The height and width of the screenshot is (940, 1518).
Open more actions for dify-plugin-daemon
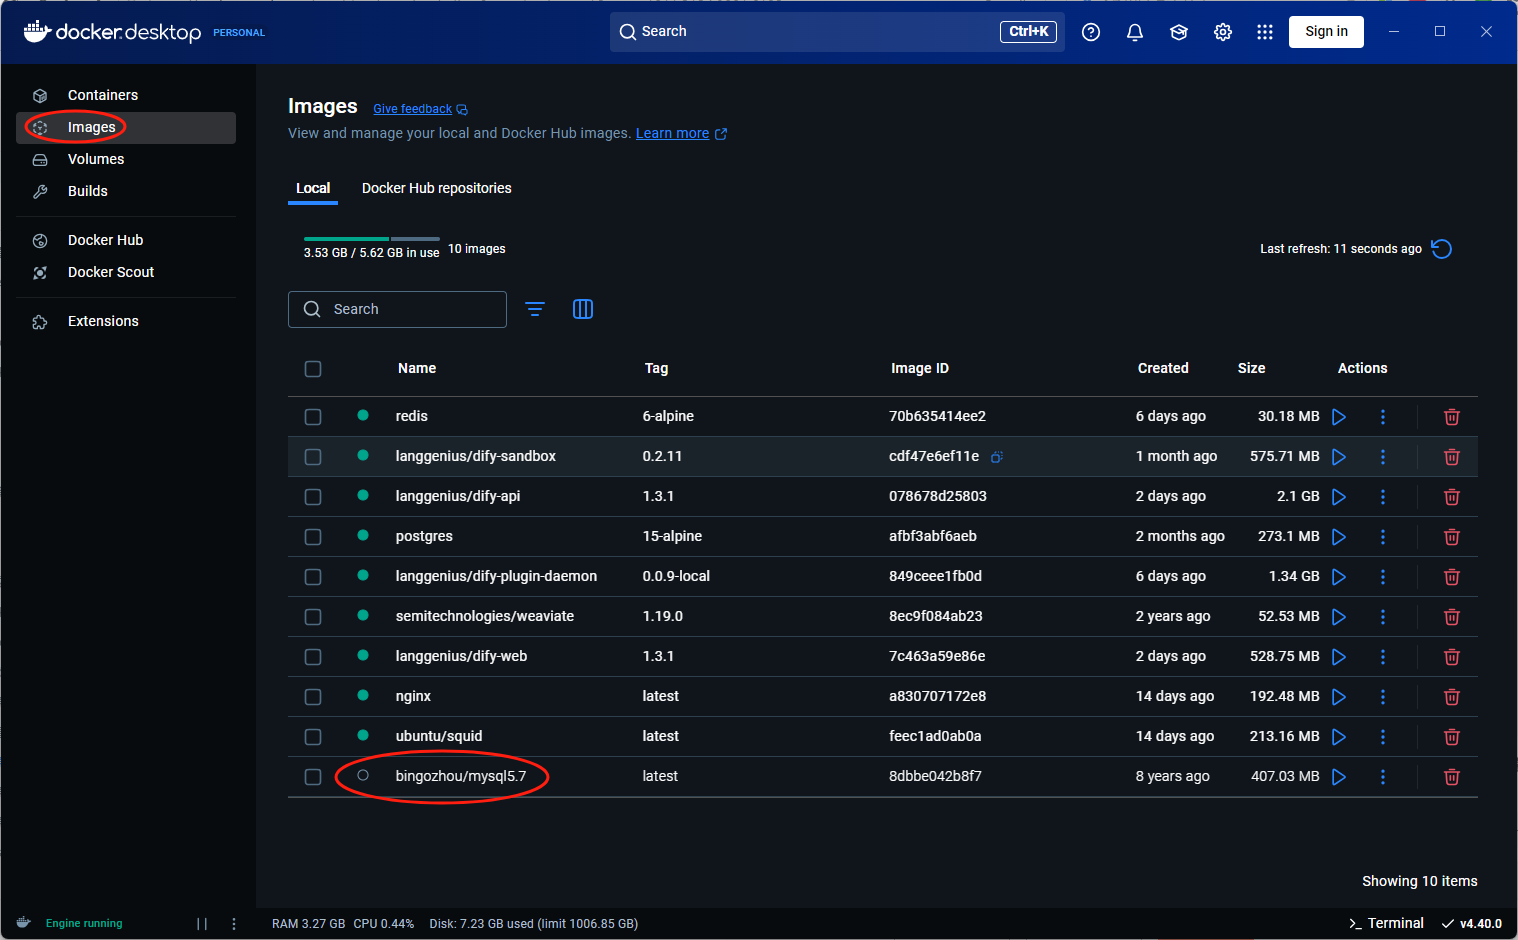coord(1383,577)
